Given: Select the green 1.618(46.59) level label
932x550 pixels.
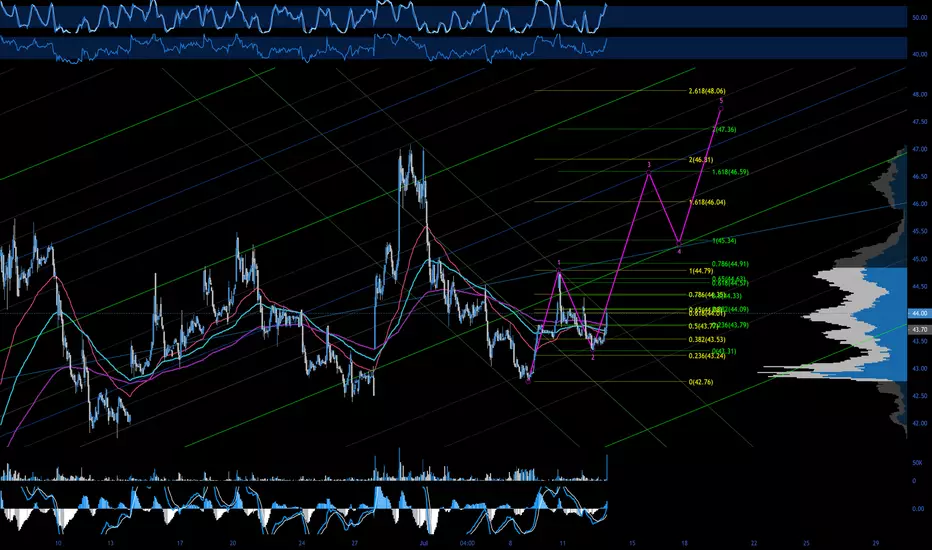Looking at the screenshot, I should click(730, 172).
